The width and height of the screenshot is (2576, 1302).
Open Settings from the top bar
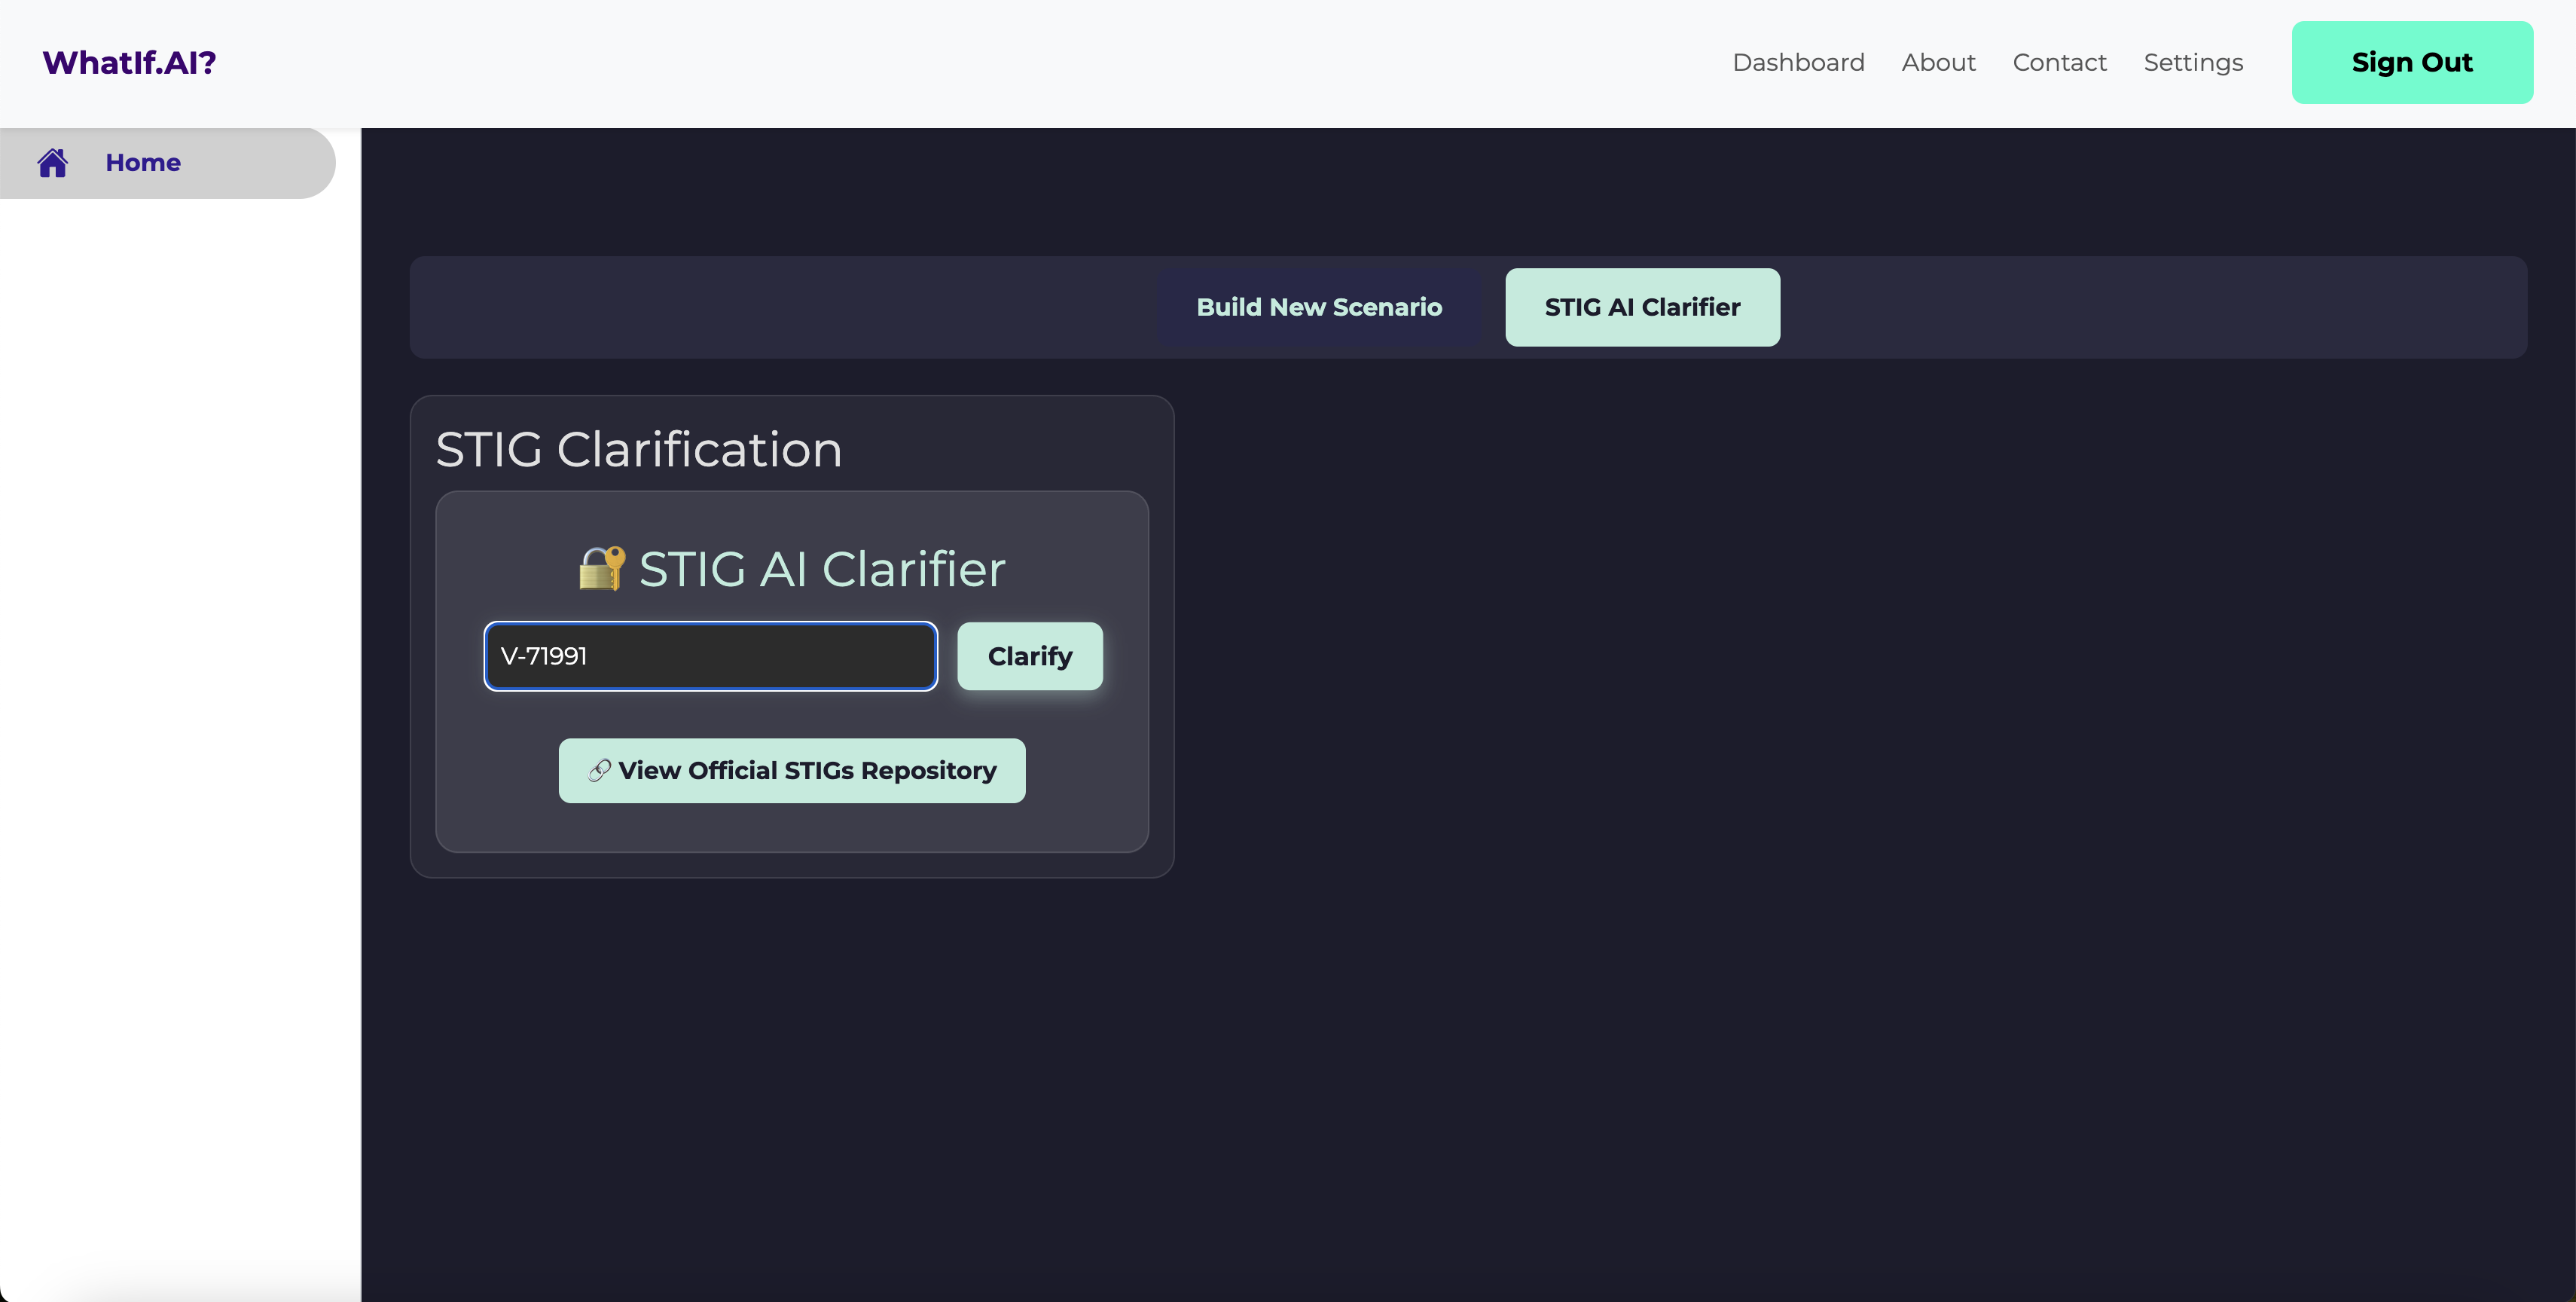pos(2193,62)
